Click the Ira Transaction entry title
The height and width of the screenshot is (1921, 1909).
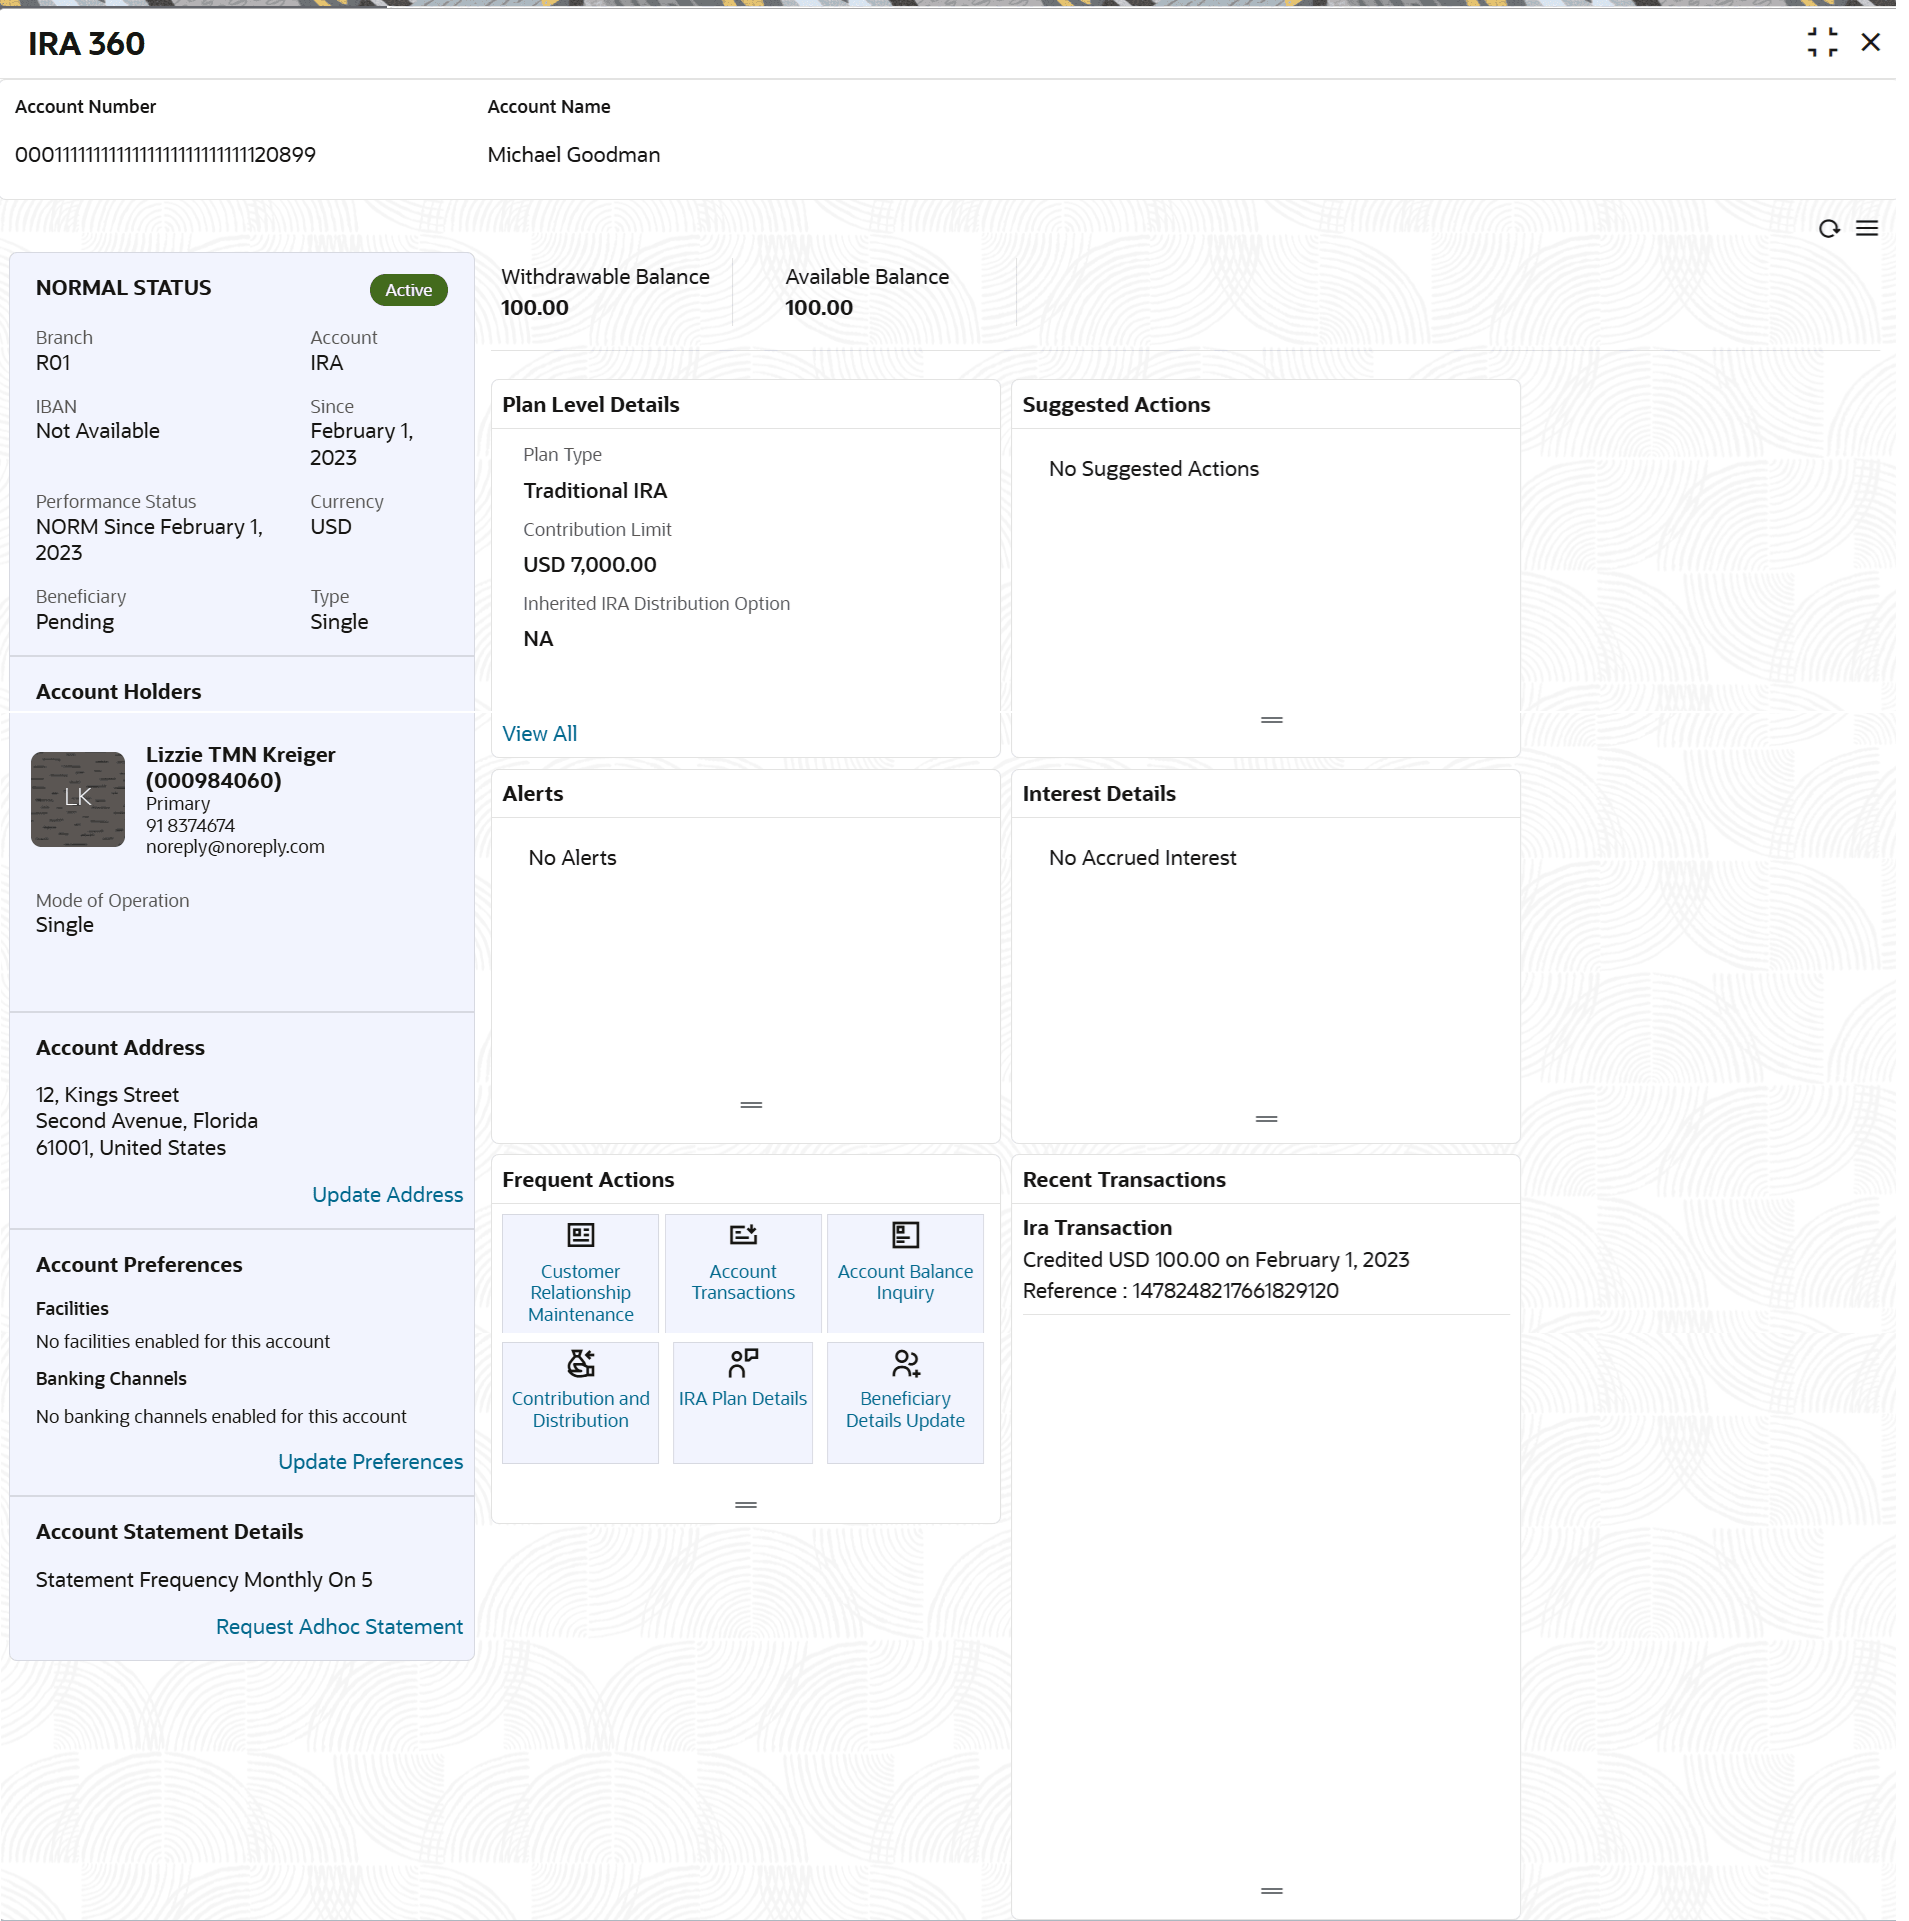coord(1097,1228)
